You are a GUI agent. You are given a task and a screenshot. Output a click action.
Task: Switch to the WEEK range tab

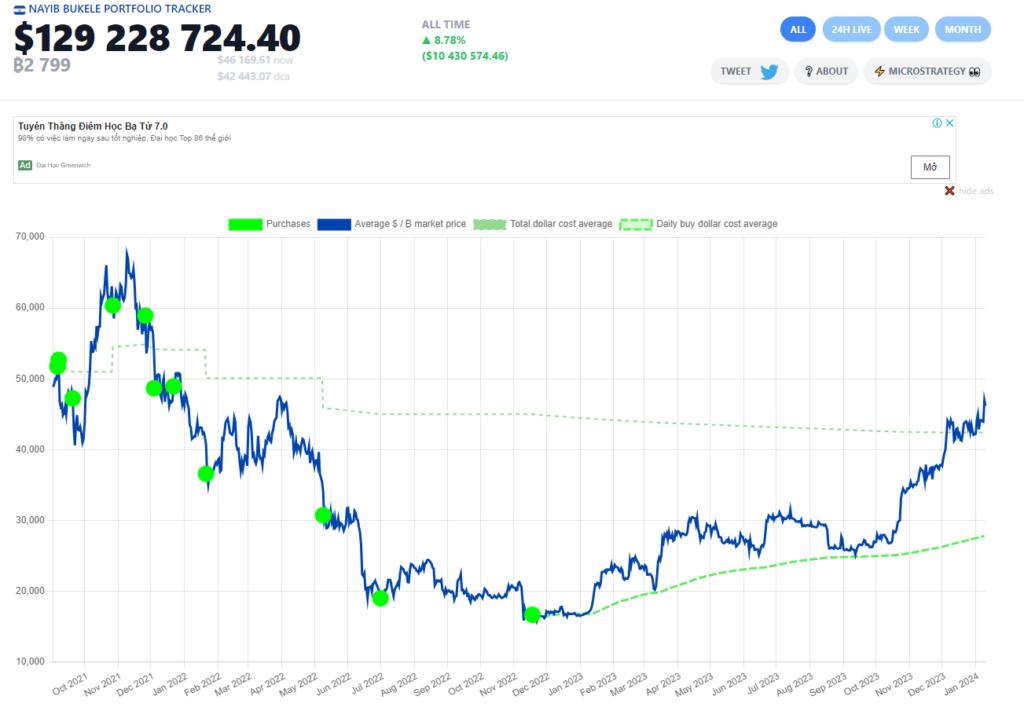[906, 29]
